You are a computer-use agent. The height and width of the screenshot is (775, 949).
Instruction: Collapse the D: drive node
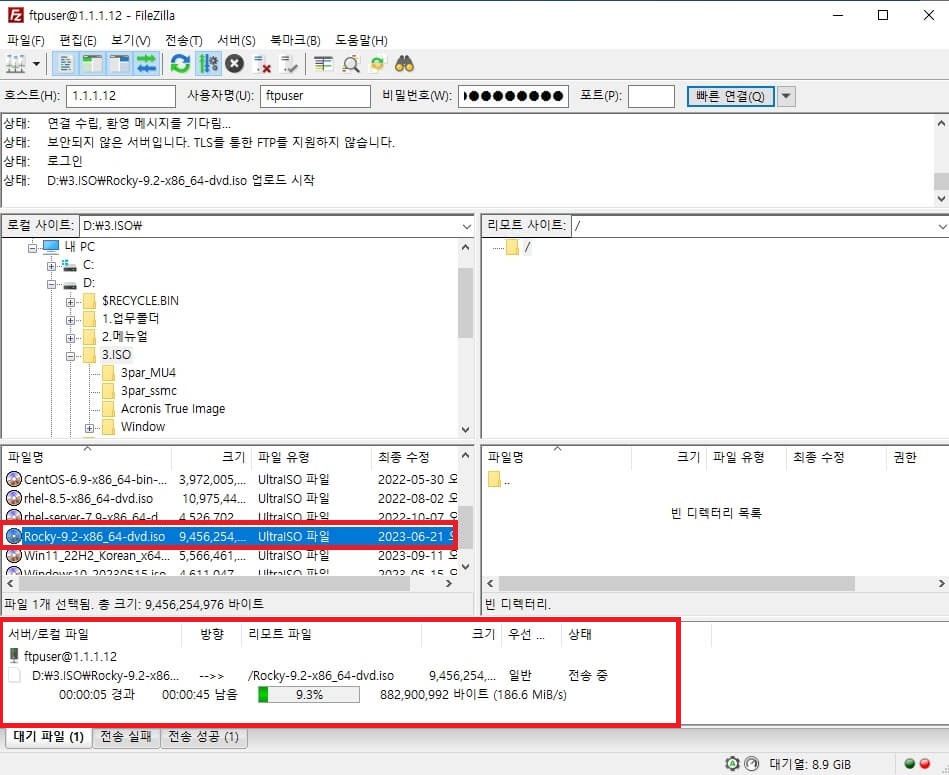[51, 284]
